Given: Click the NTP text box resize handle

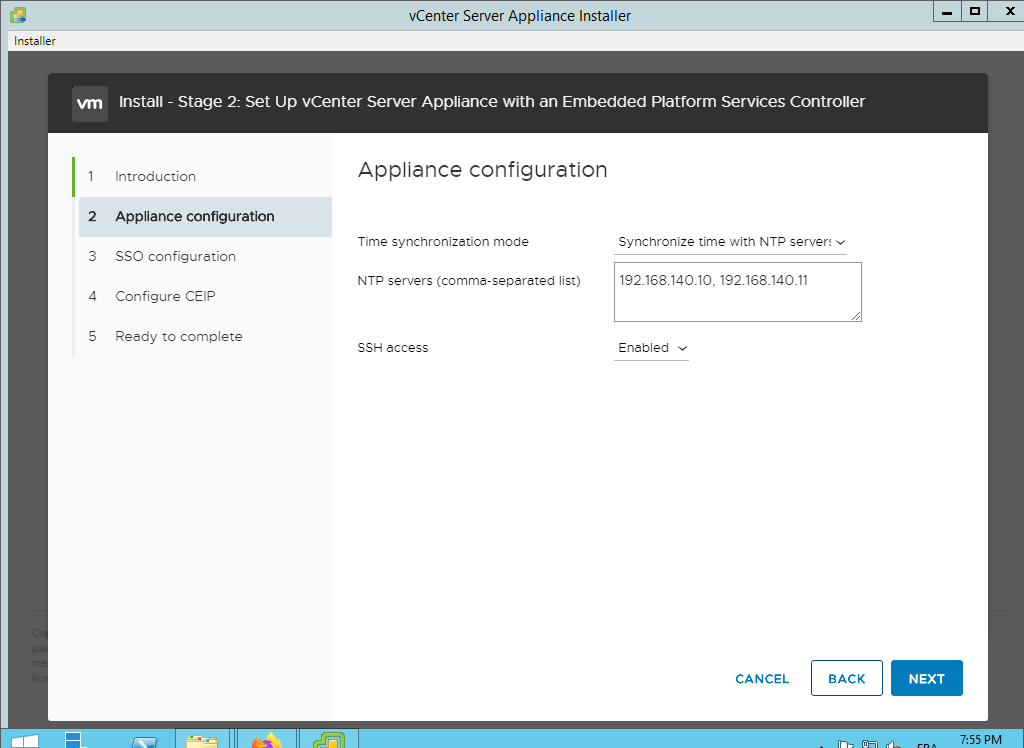Looking at the screenshot, I should (856, 316).
